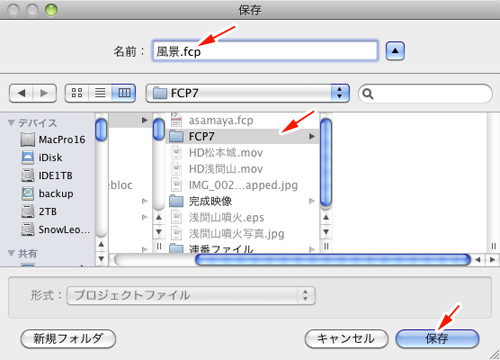Switch to icon view mode

tap(77, 93)
